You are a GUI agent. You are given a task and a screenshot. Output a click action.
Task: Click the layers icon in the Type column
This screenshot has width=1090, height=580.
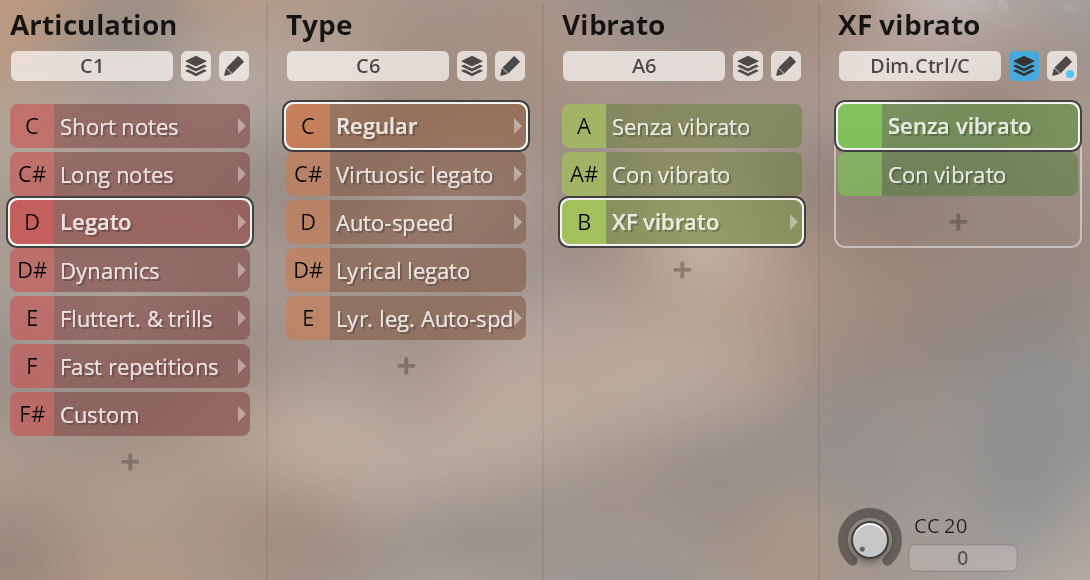[x=472, y=66]
